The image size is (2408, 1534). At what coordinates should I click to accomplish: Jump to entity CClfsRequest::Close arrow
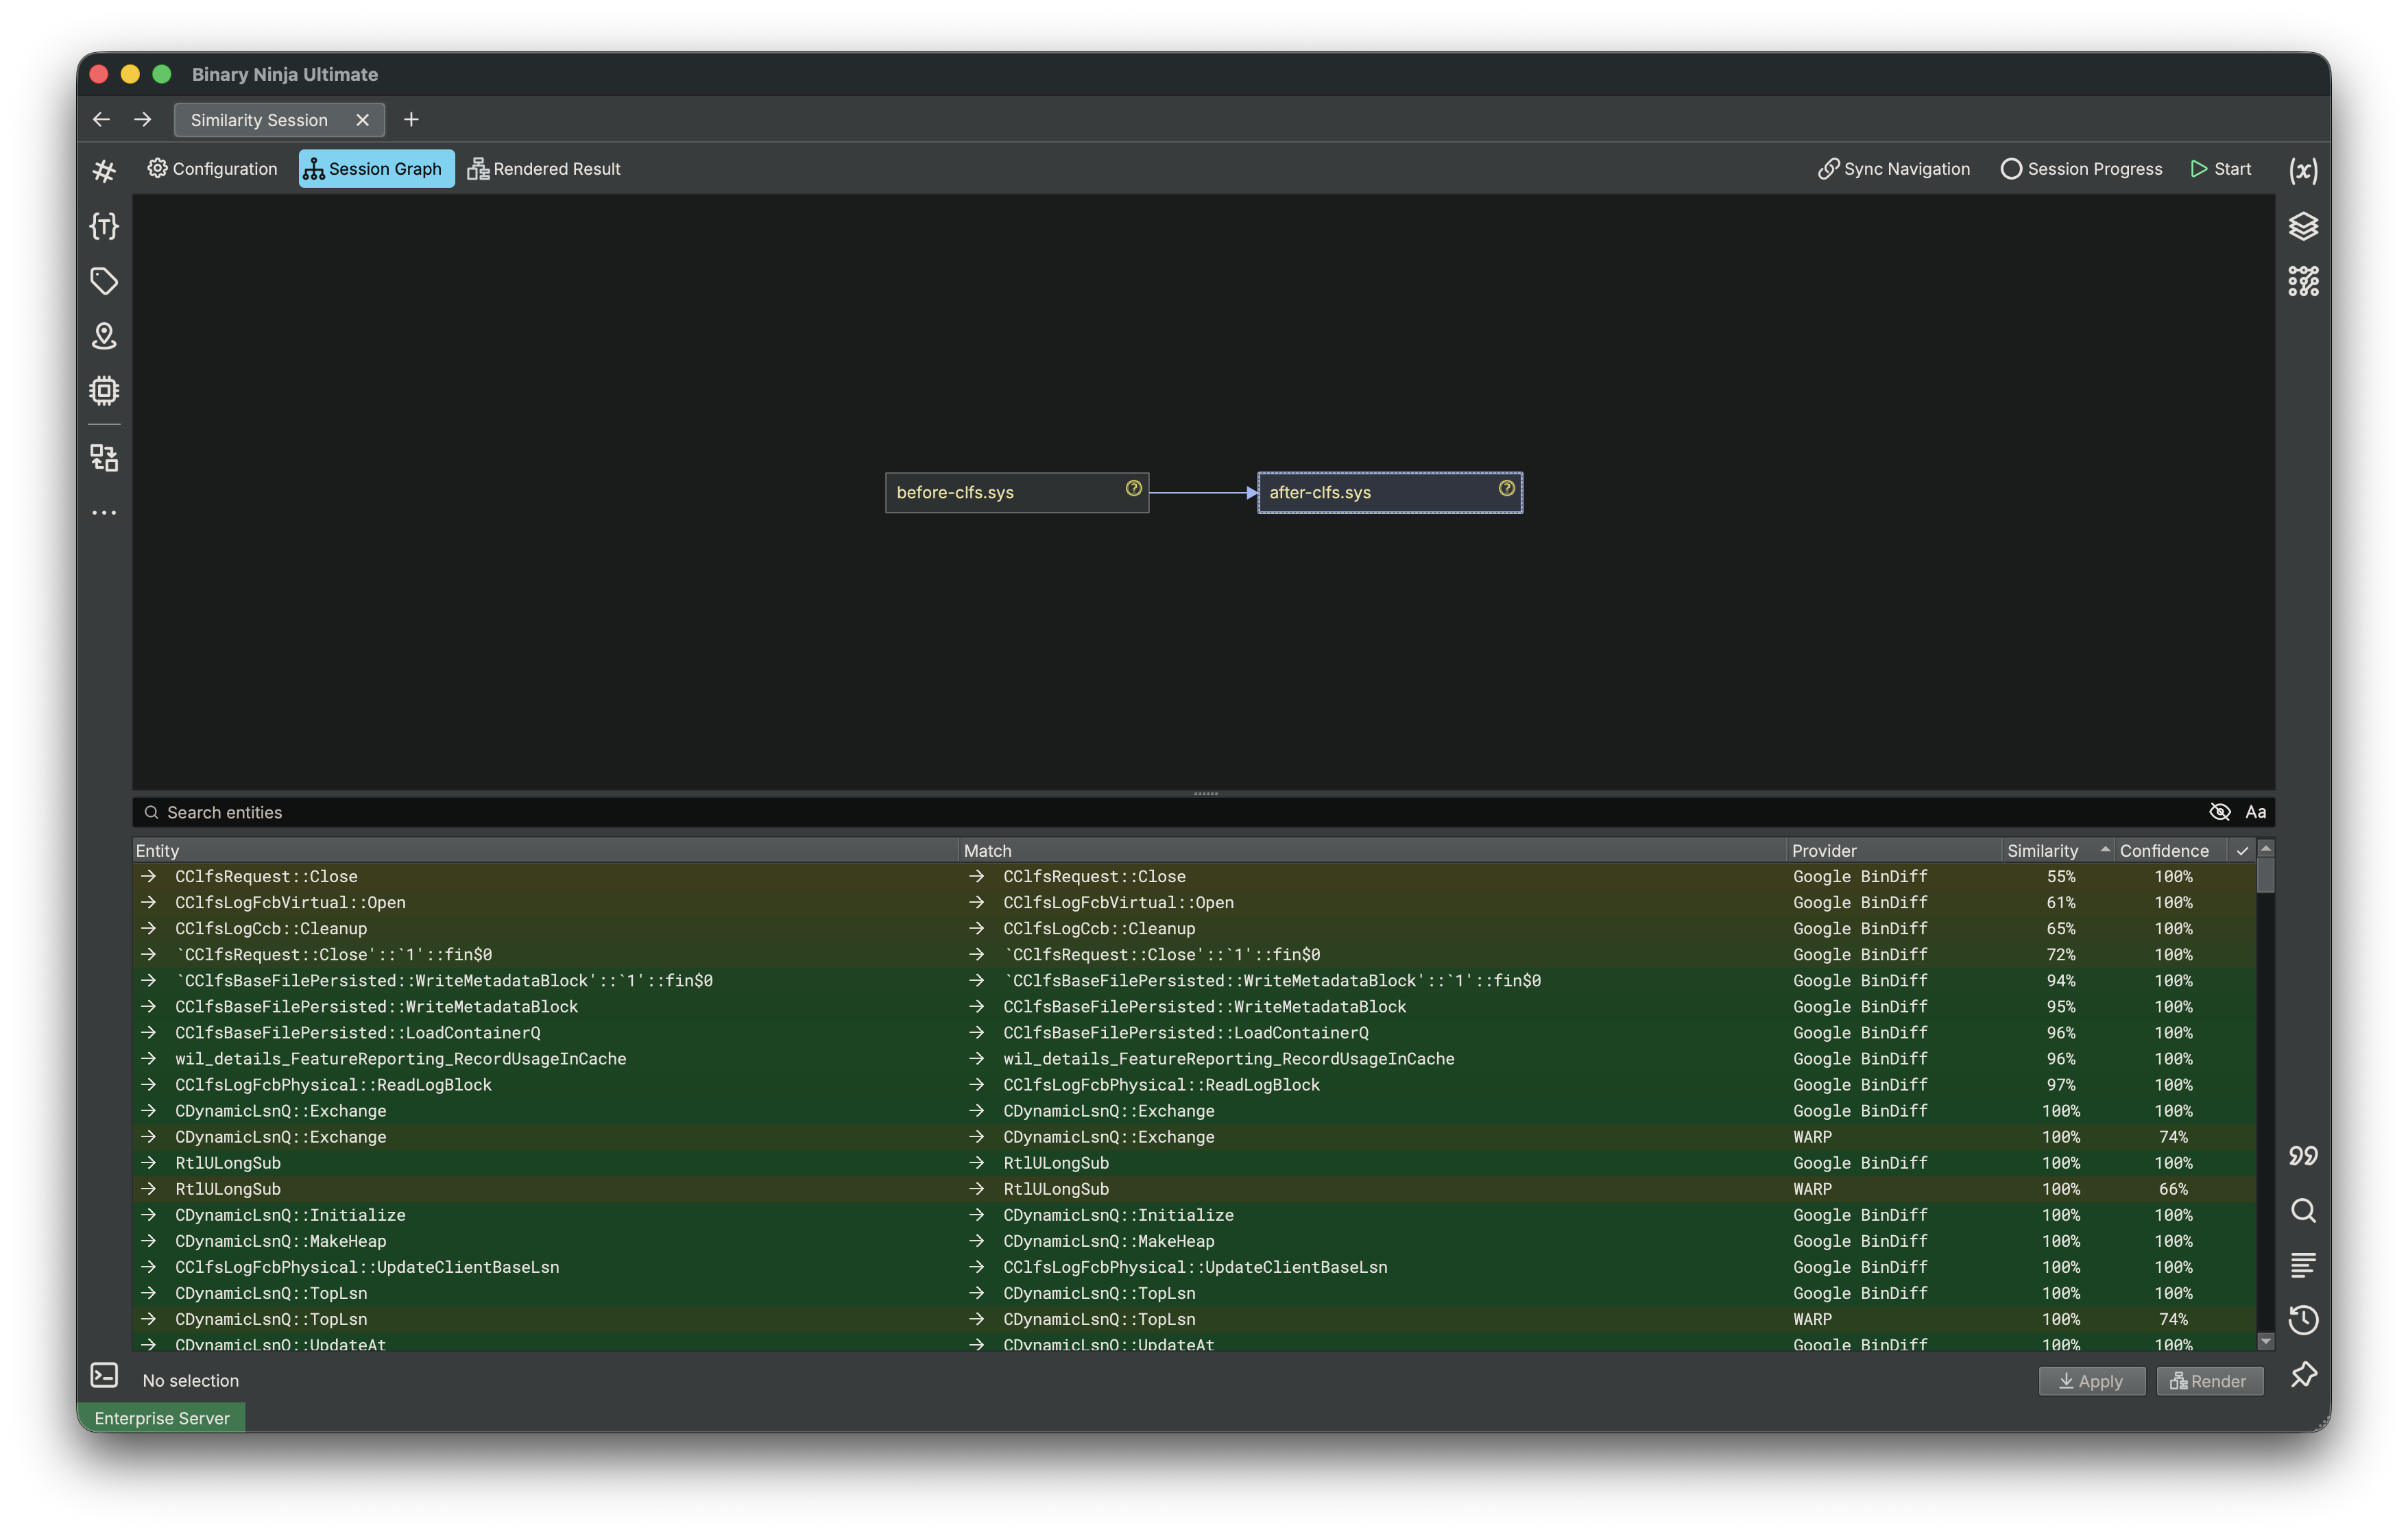149,876
